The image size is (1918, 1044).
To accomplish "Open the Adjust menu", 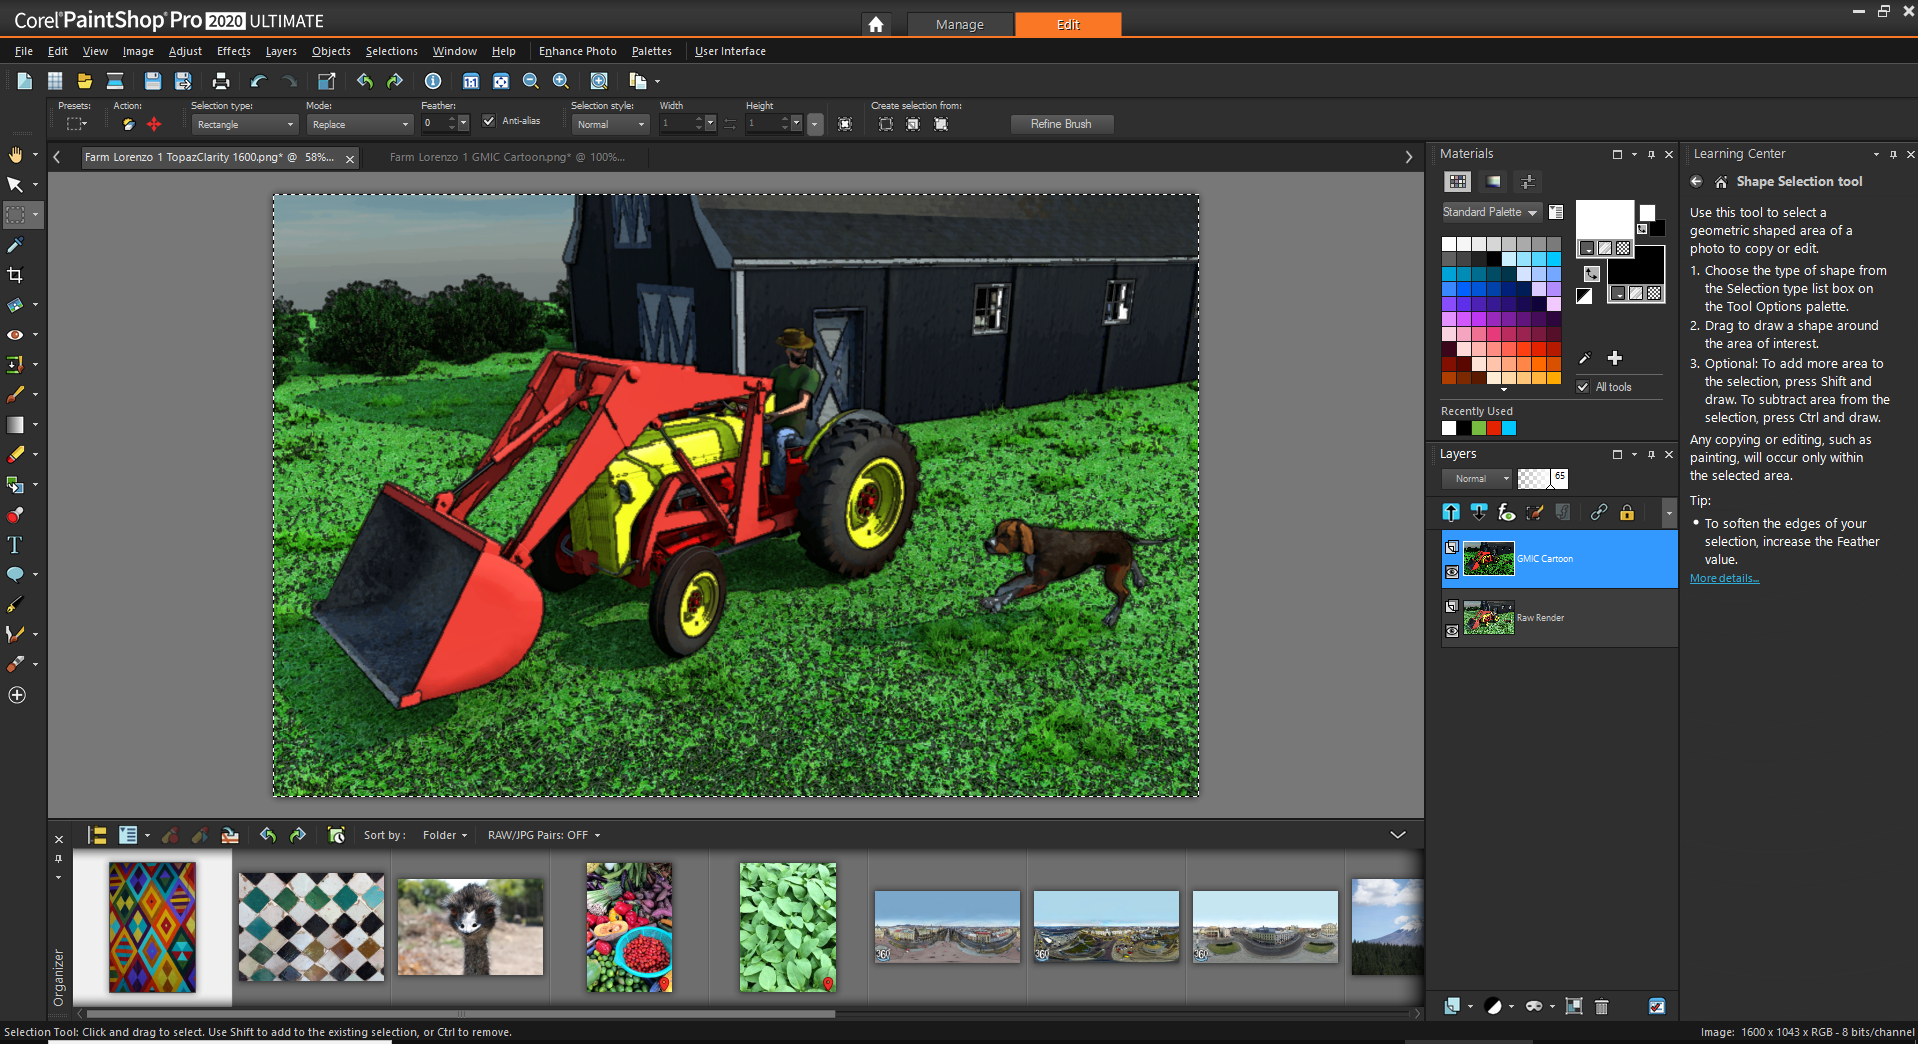I will tap(185, 51).
